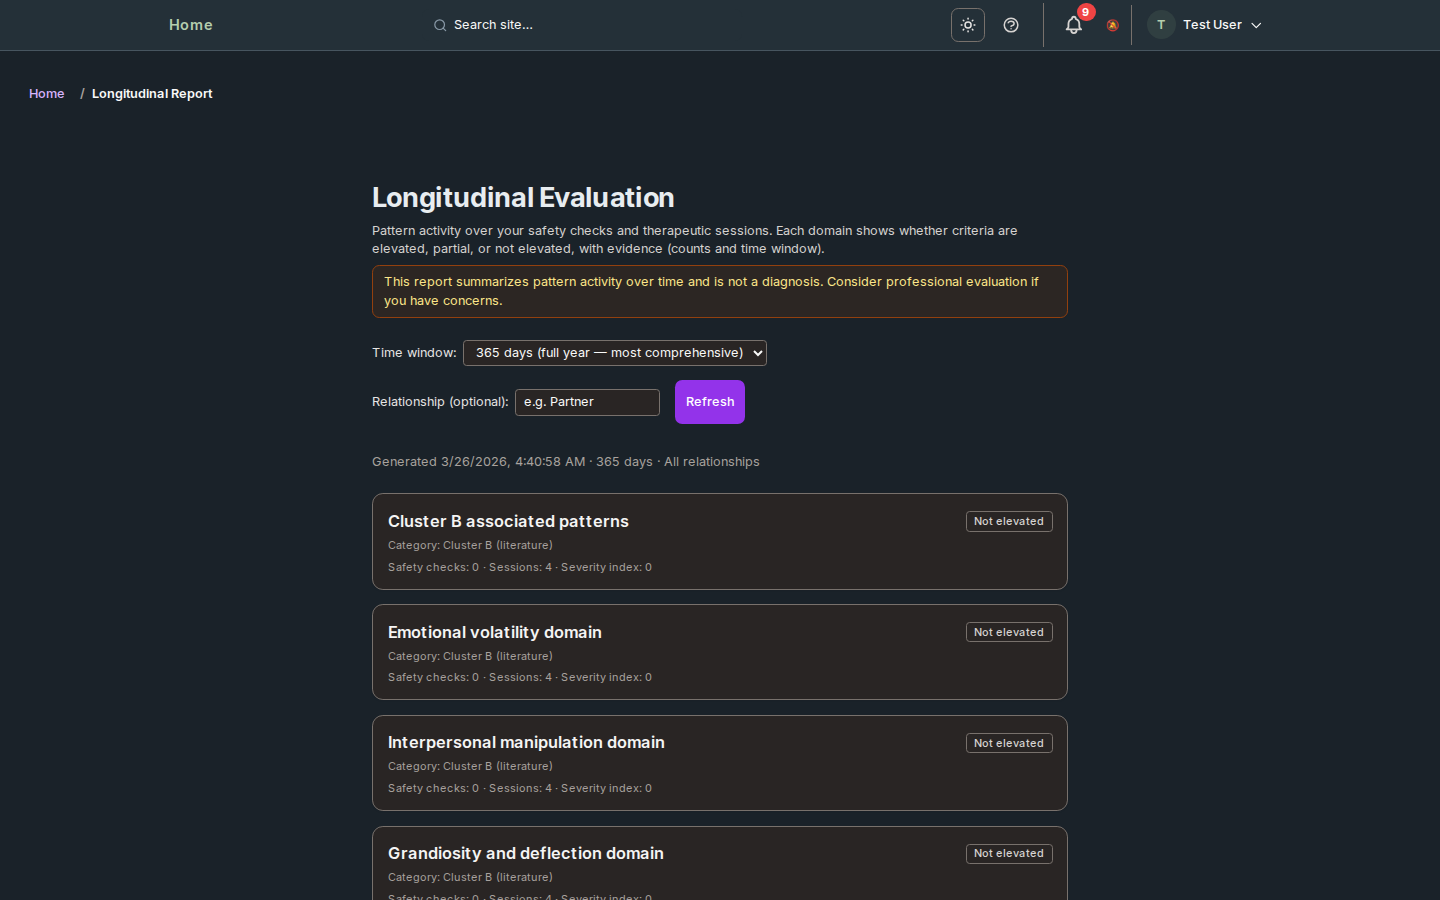Select Home in the navigation bar

(x=190, y=25)
